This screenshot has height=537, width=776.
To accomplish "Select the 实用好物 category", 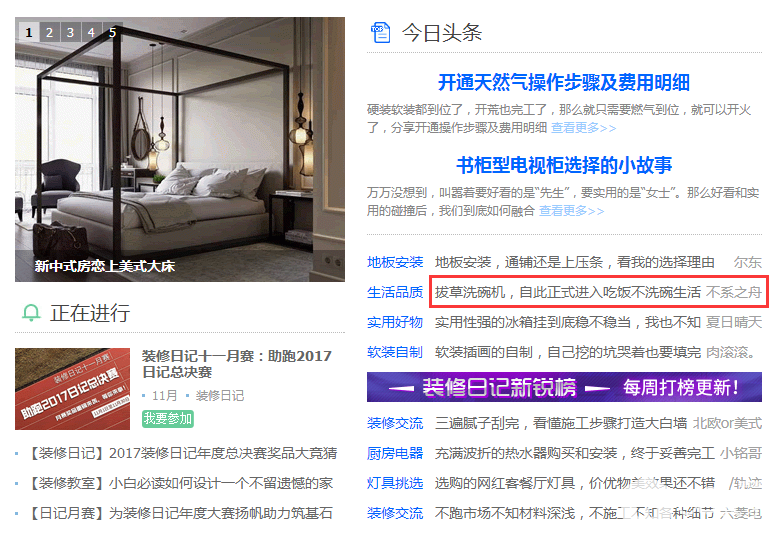I will [395, 322].
